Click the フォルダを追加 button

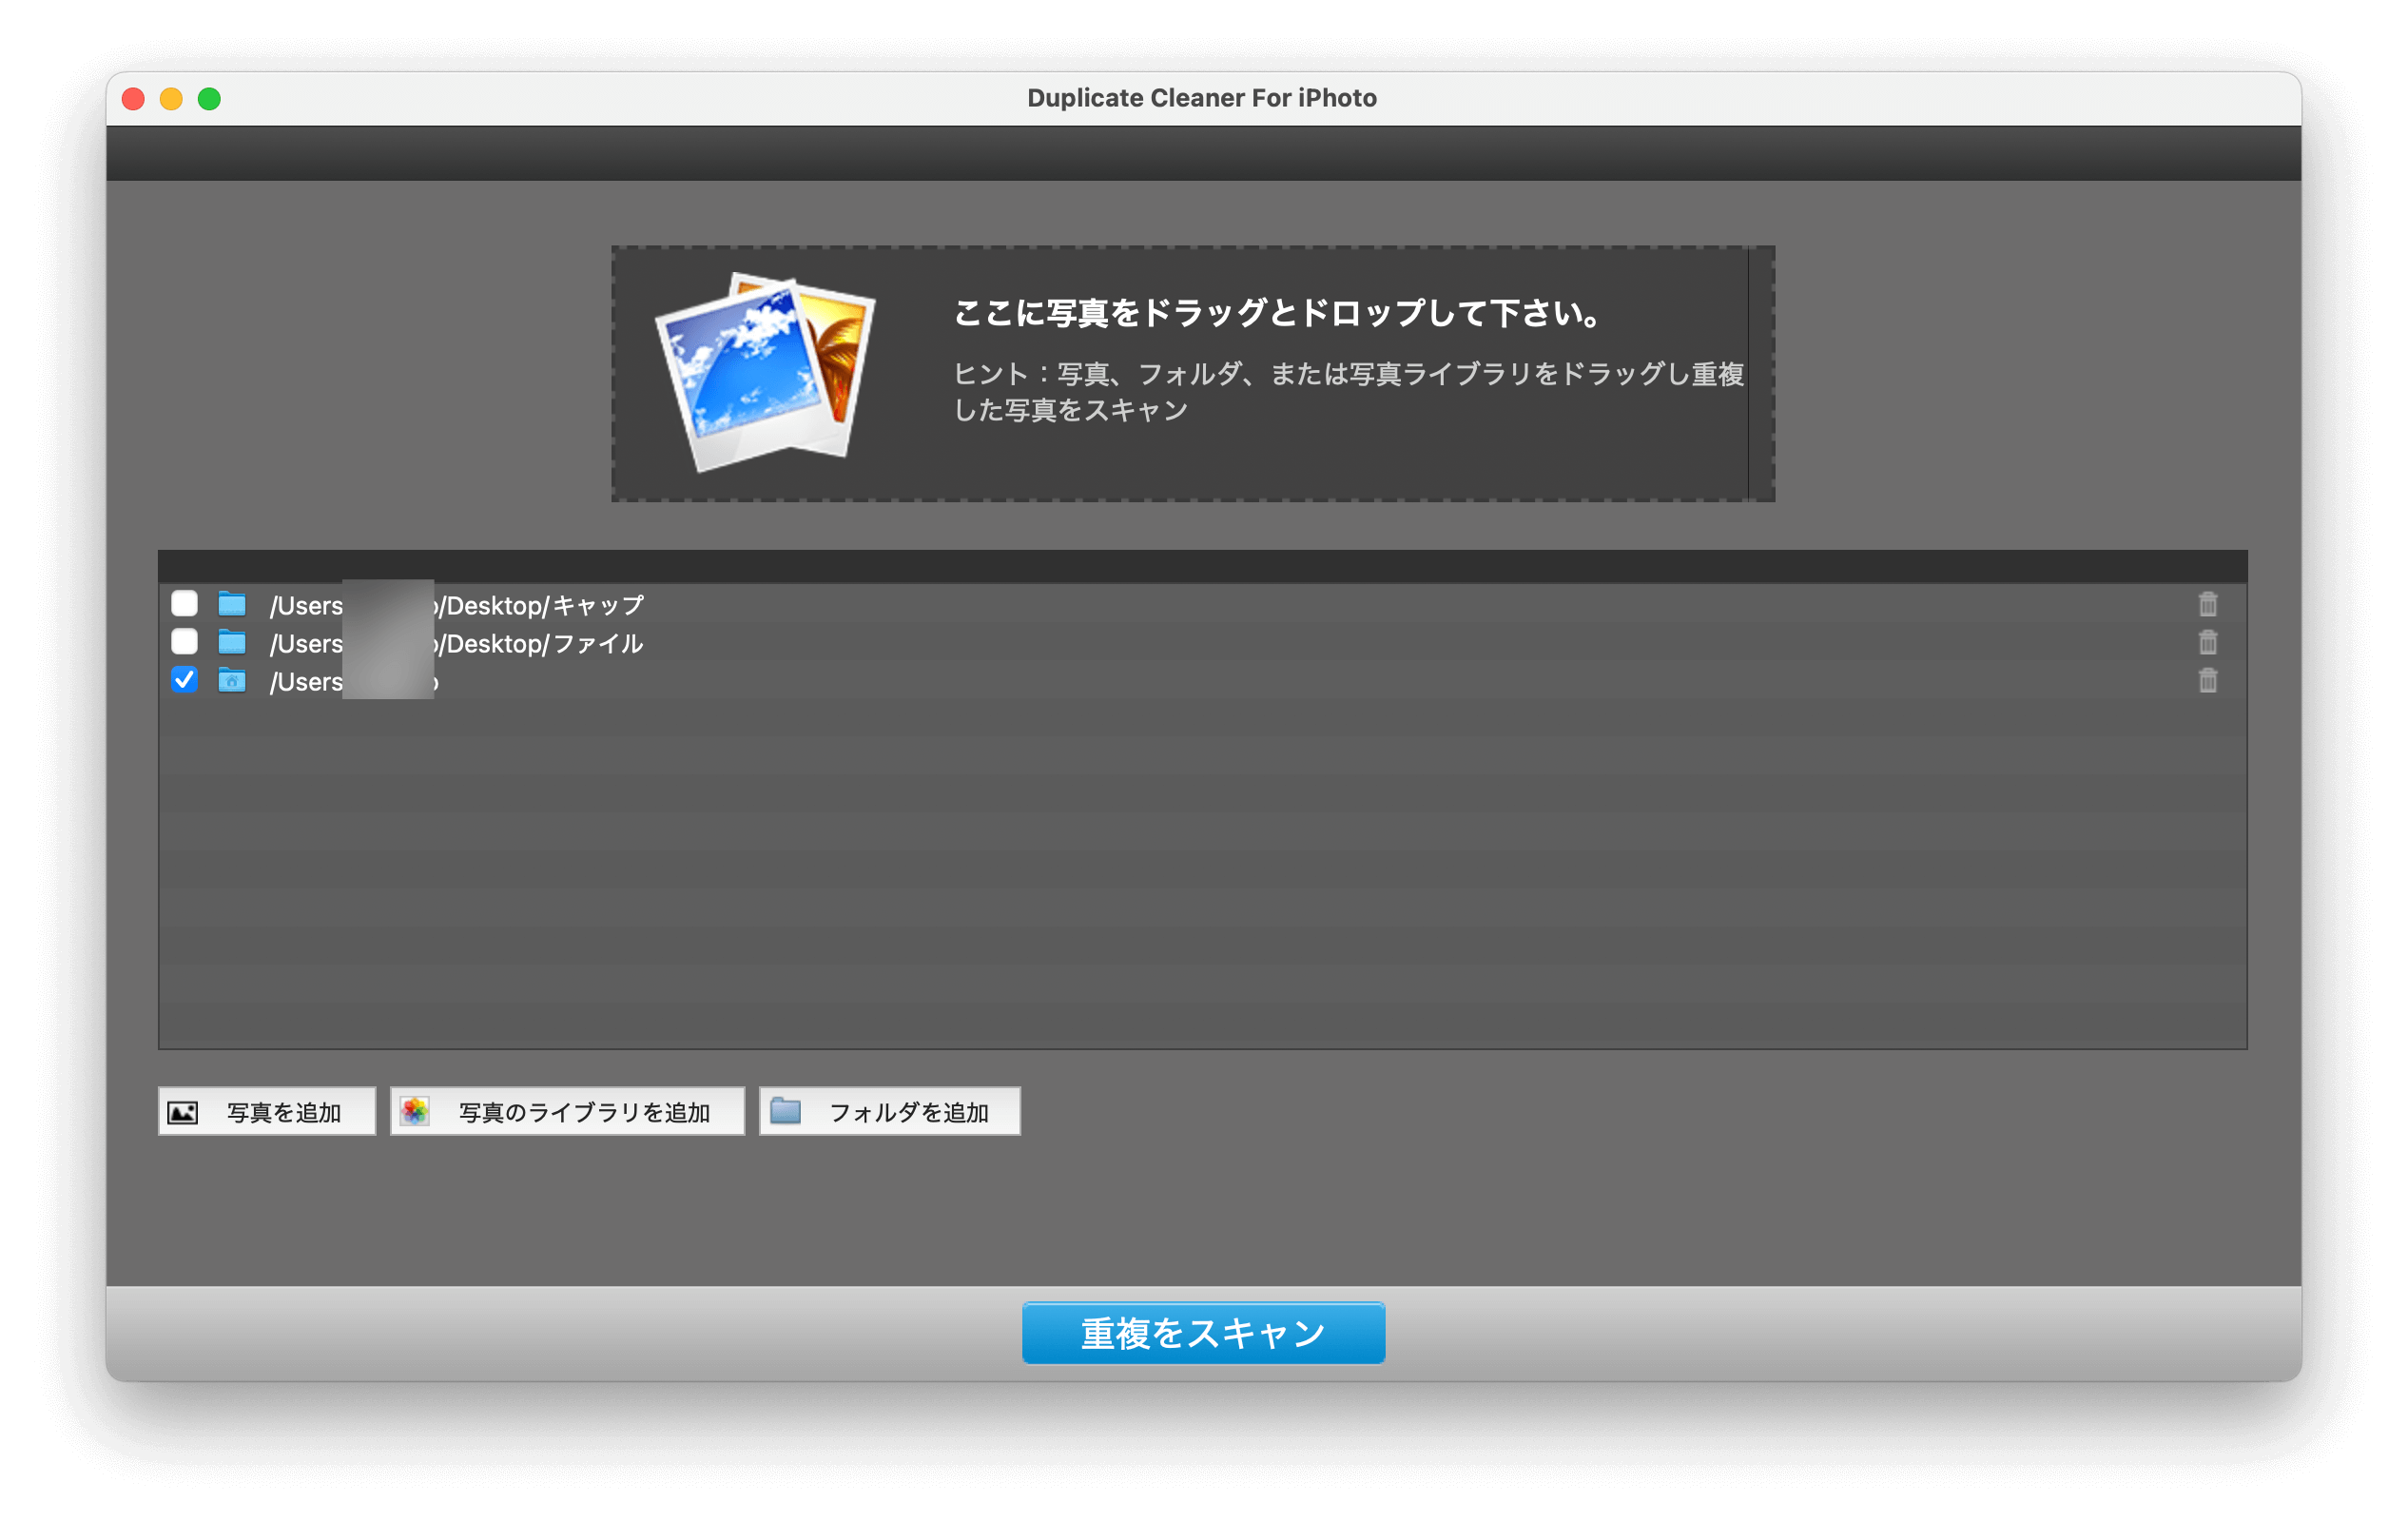[890, 1111]
